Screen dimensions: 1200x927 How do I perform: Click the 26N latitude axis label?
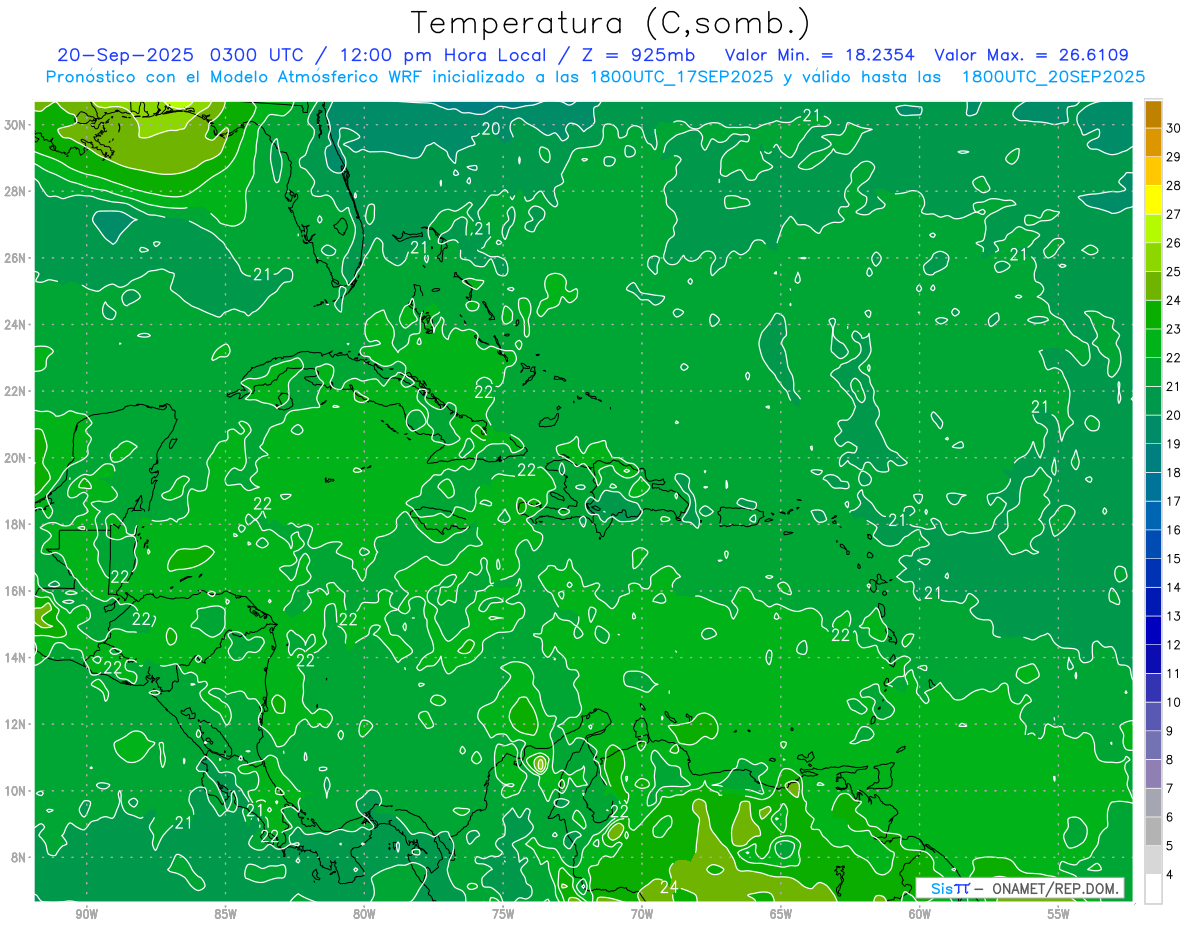(x=16, y=258)
